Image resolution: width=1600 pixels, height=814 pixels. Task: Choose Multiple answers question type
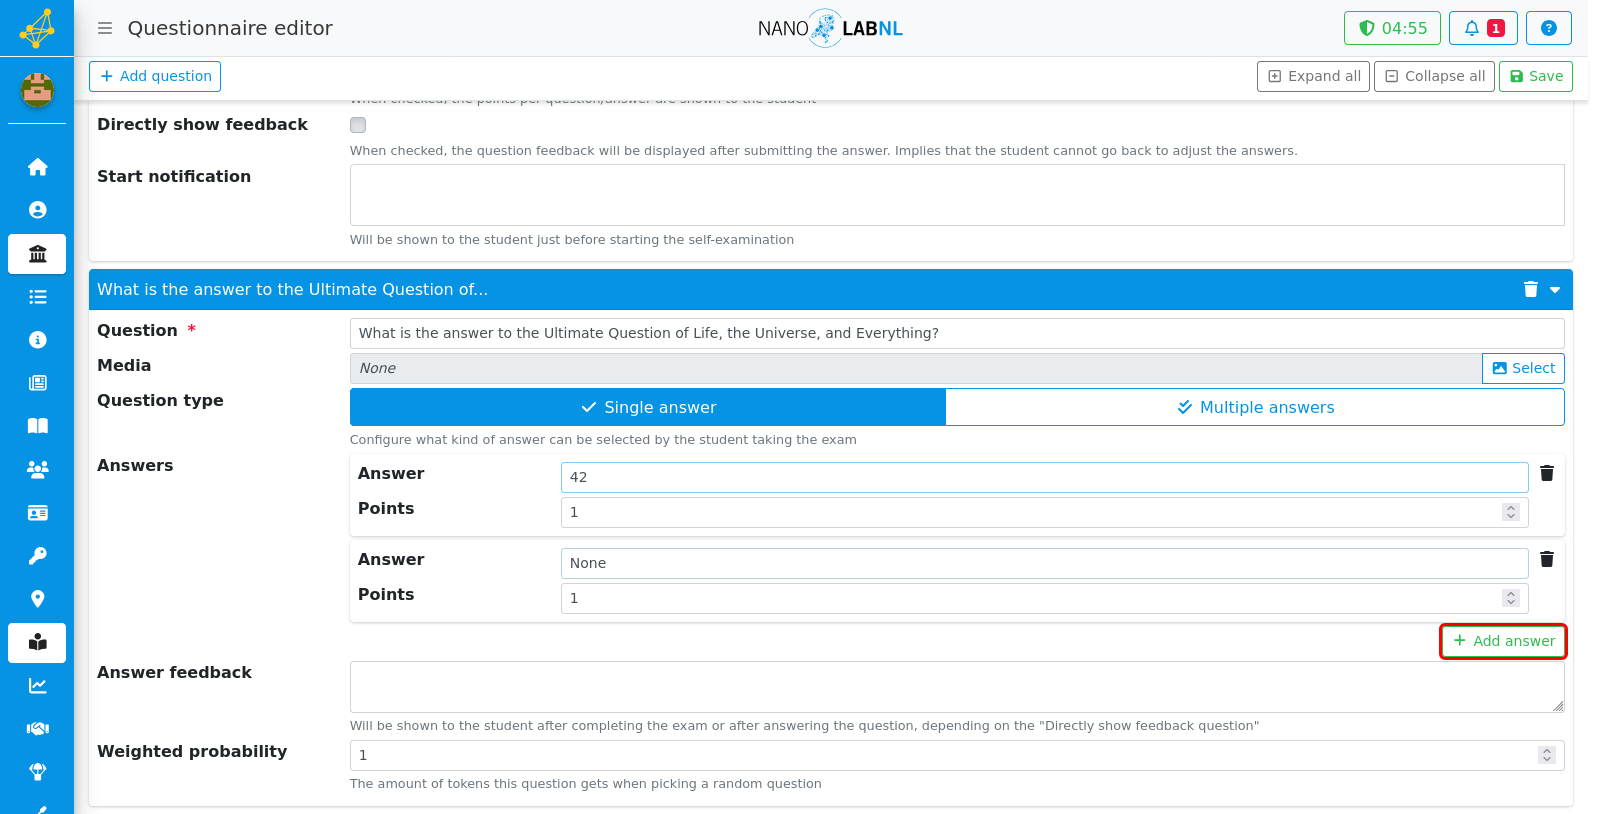click(x=1255, y=407)
